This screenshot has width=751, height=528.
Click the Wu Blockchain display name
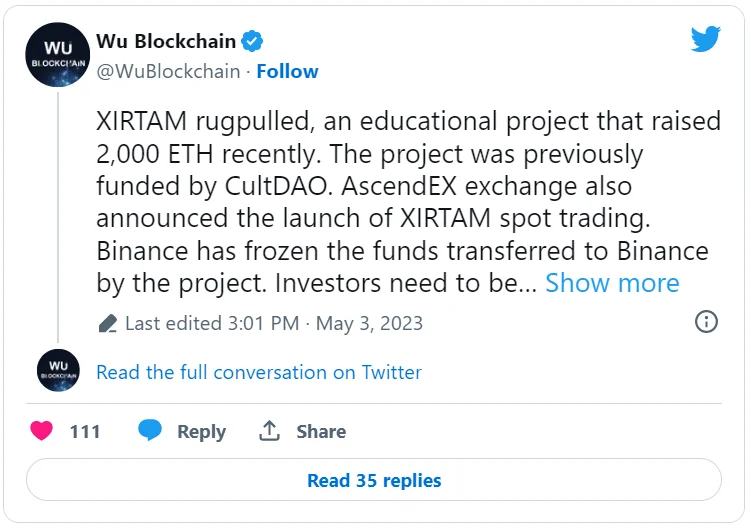click(x=166, y=41)
